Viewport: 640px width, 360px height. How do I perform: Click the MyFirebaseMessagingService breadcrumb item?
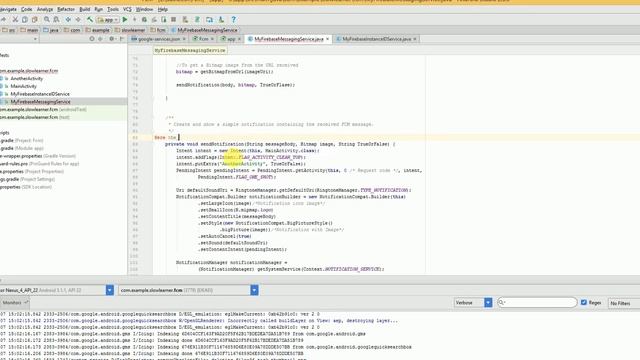[204, 30]
